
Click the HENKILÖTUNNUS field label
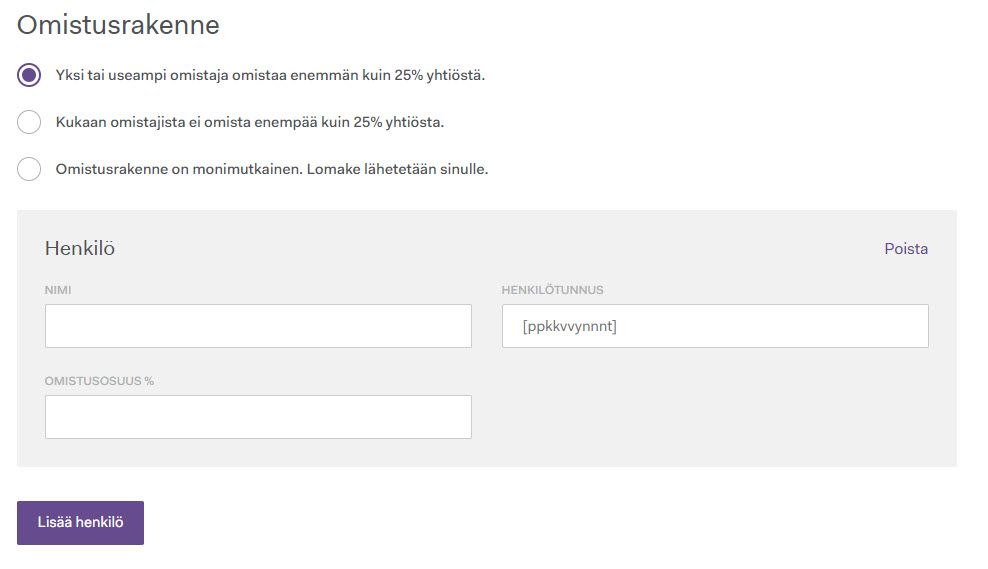coord(552,291)
